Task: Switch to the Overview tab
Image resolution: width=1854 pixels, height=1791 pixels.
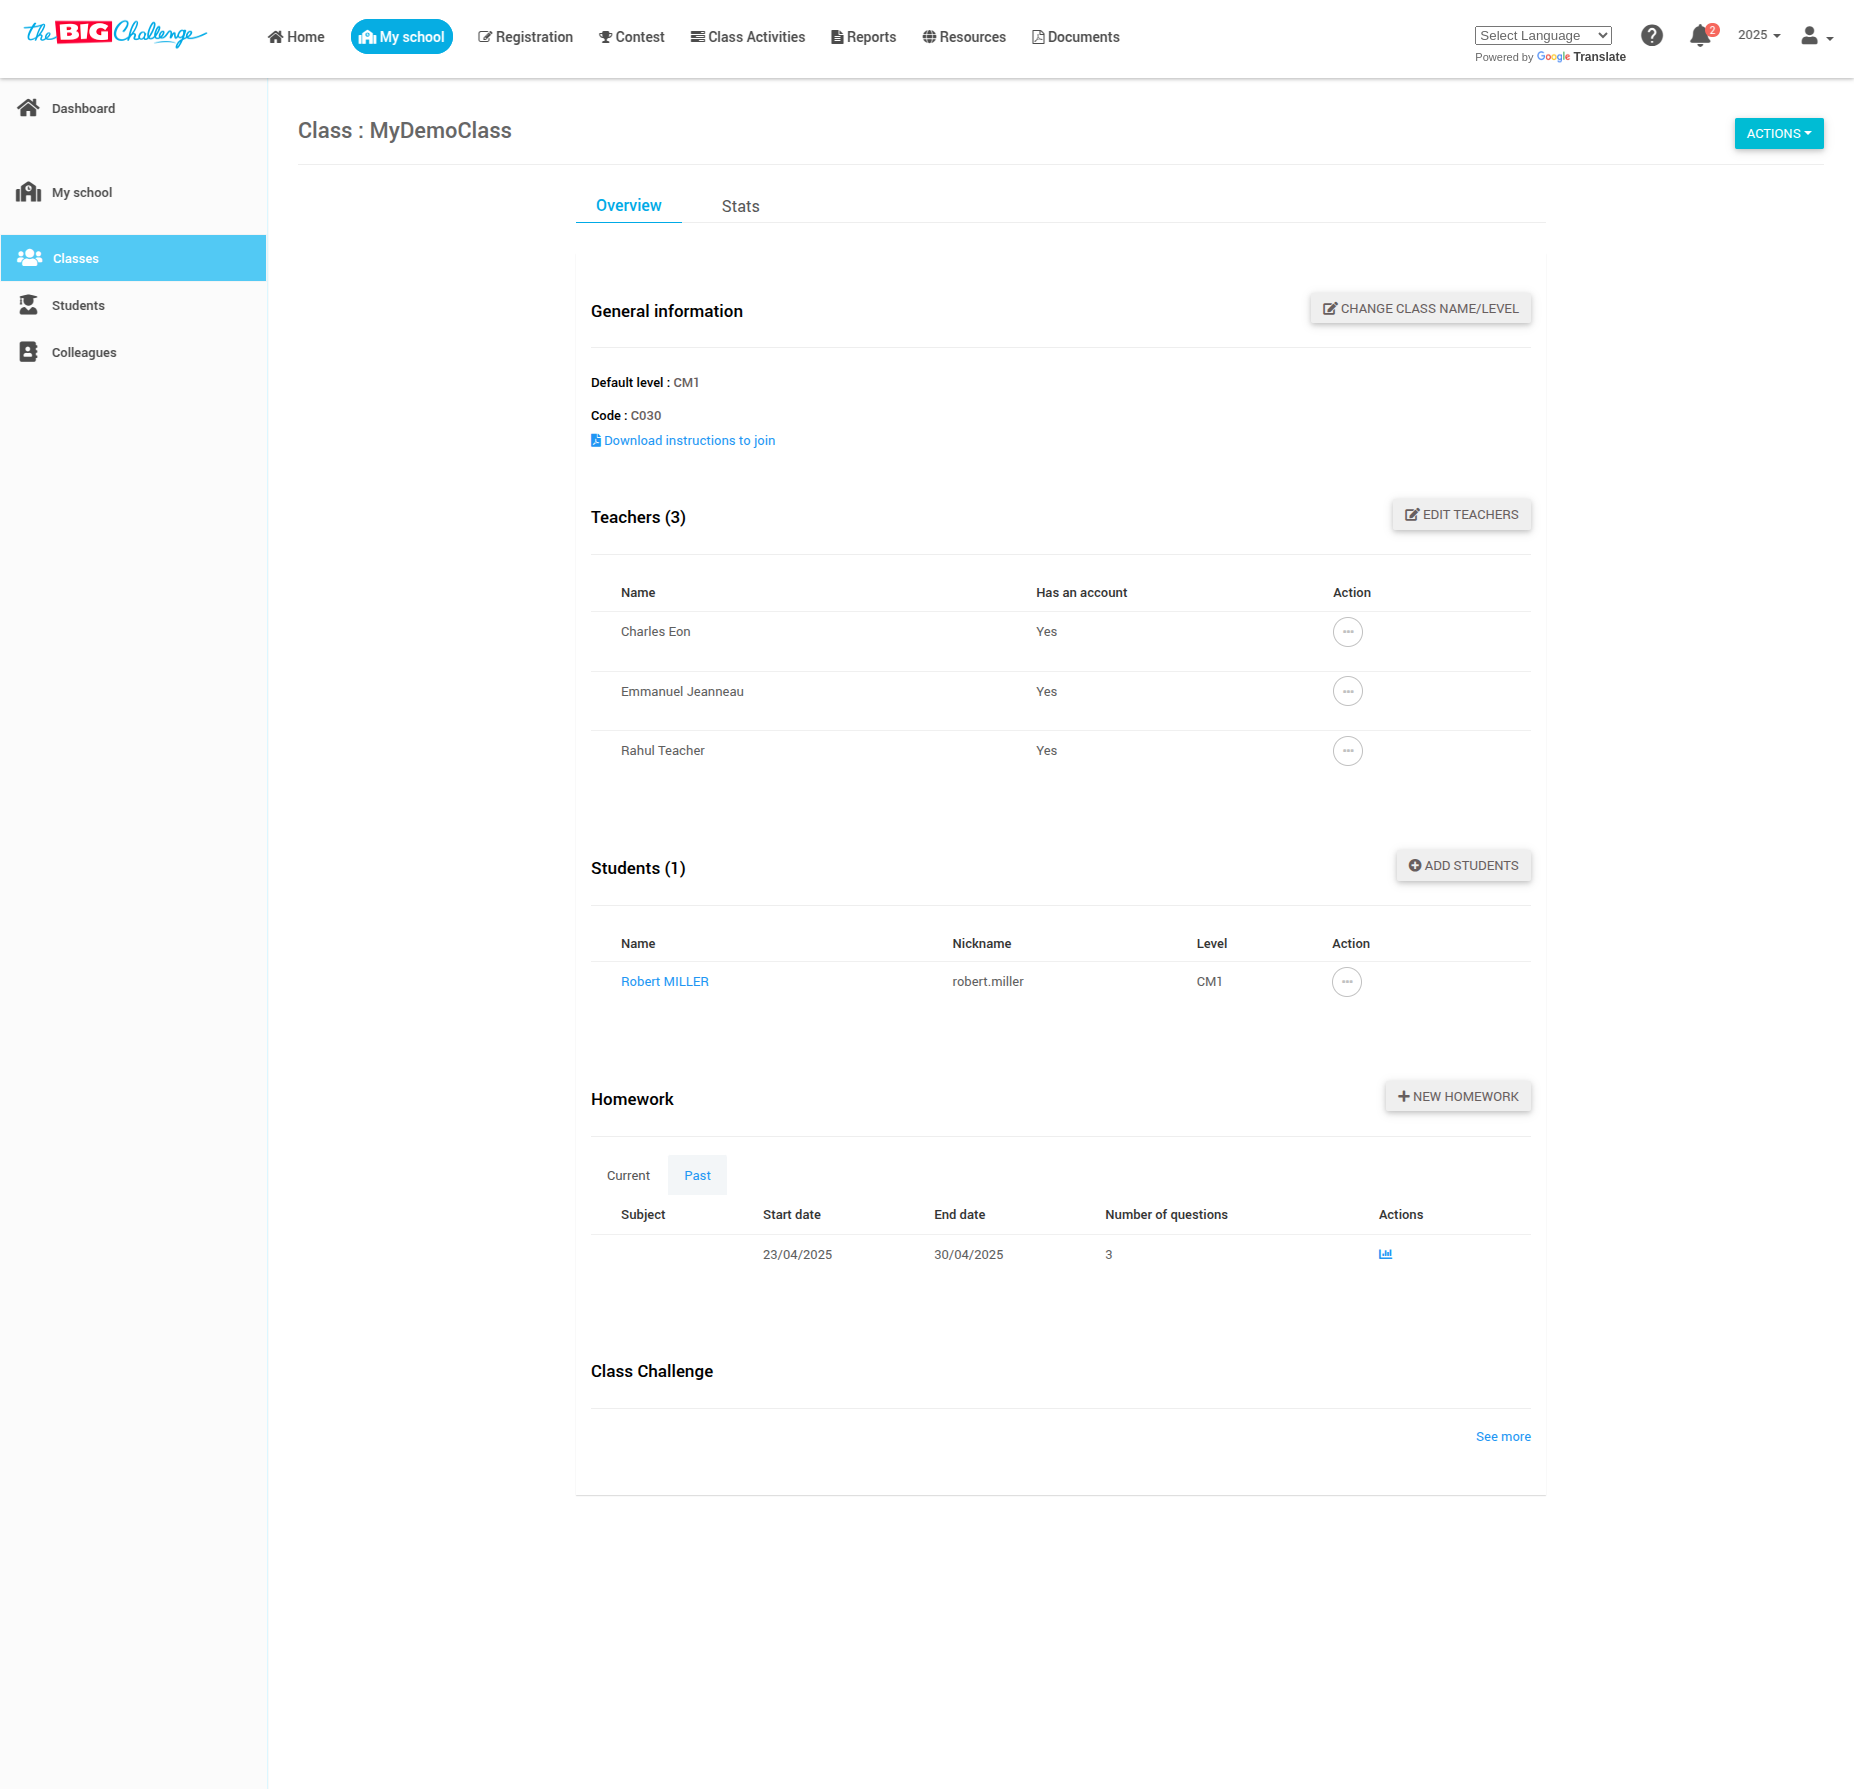Action: pyautogui.click(x=629, y=205)
